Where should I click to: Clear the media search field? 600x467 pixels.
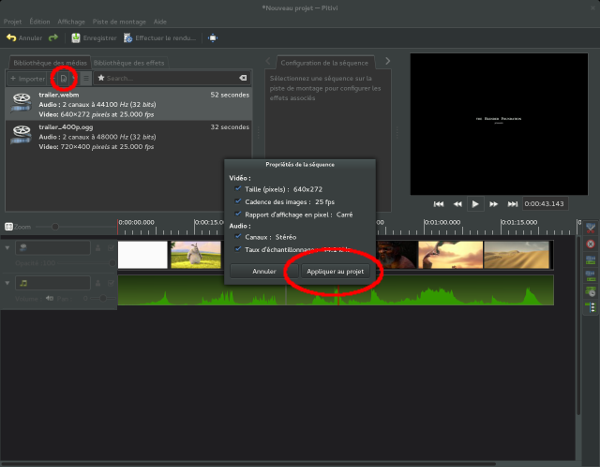(x=243, y=77)
